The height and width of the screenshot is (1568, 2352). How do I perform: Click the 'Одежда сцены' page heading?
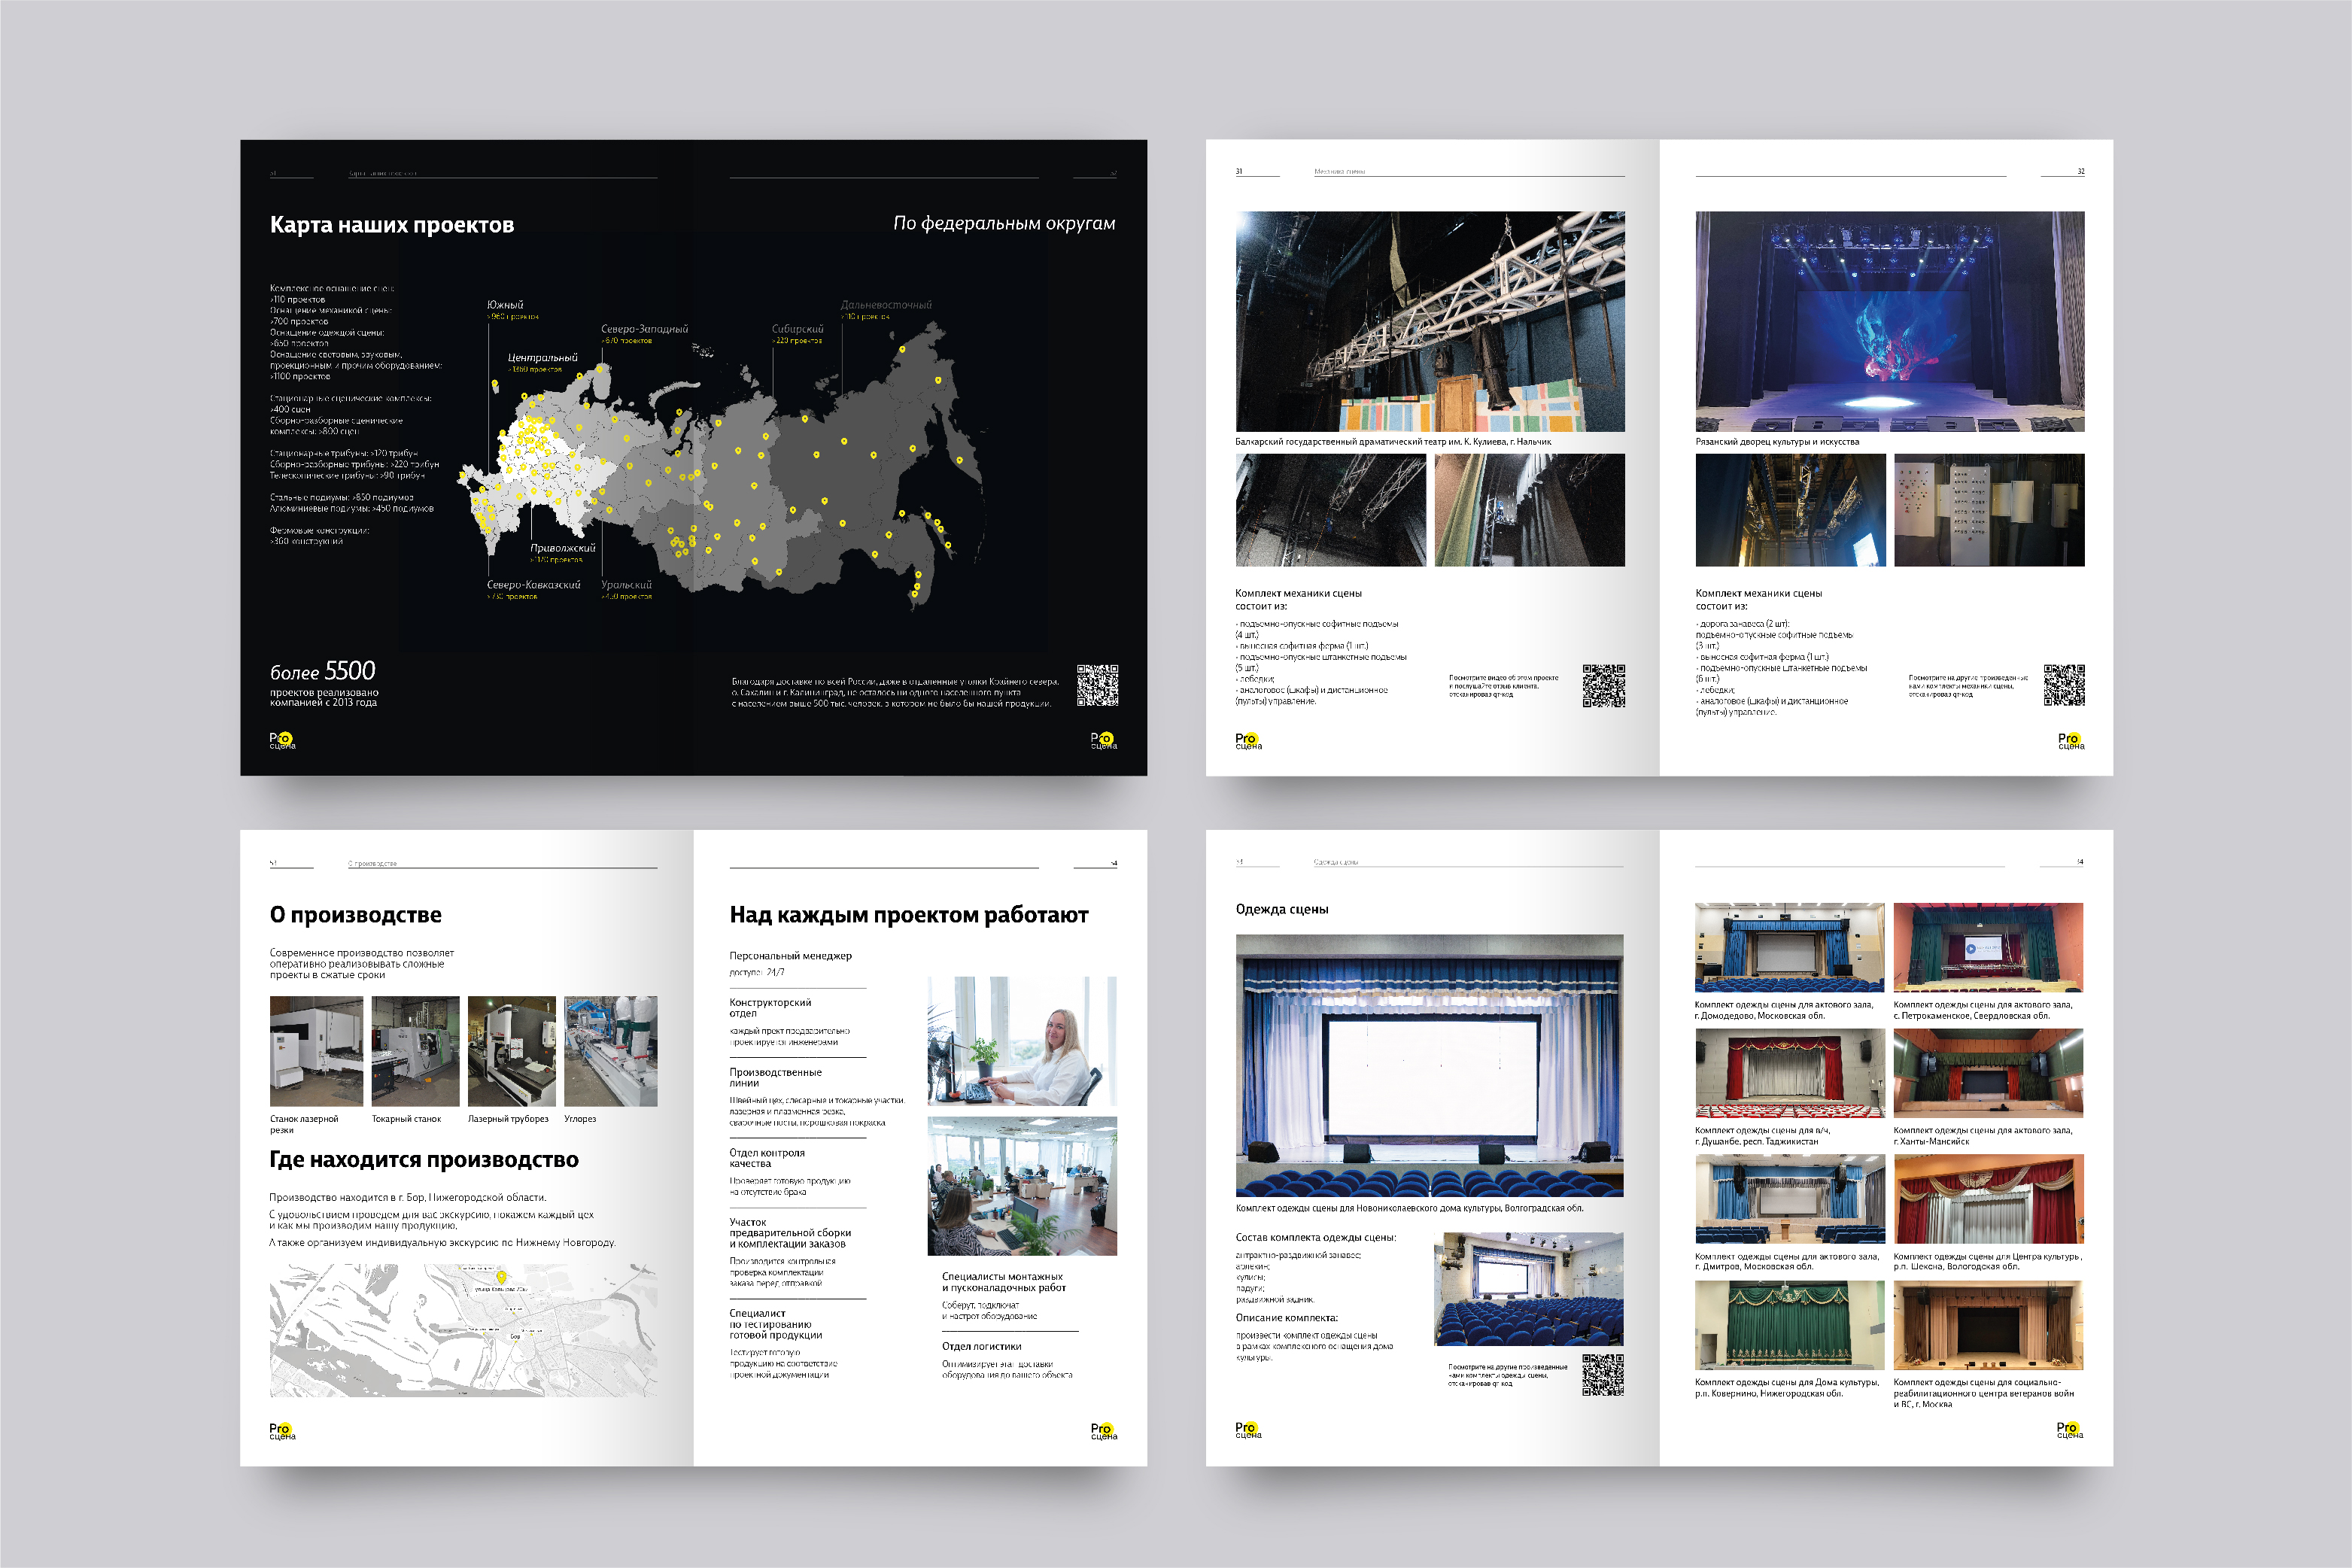(1282, 909)
